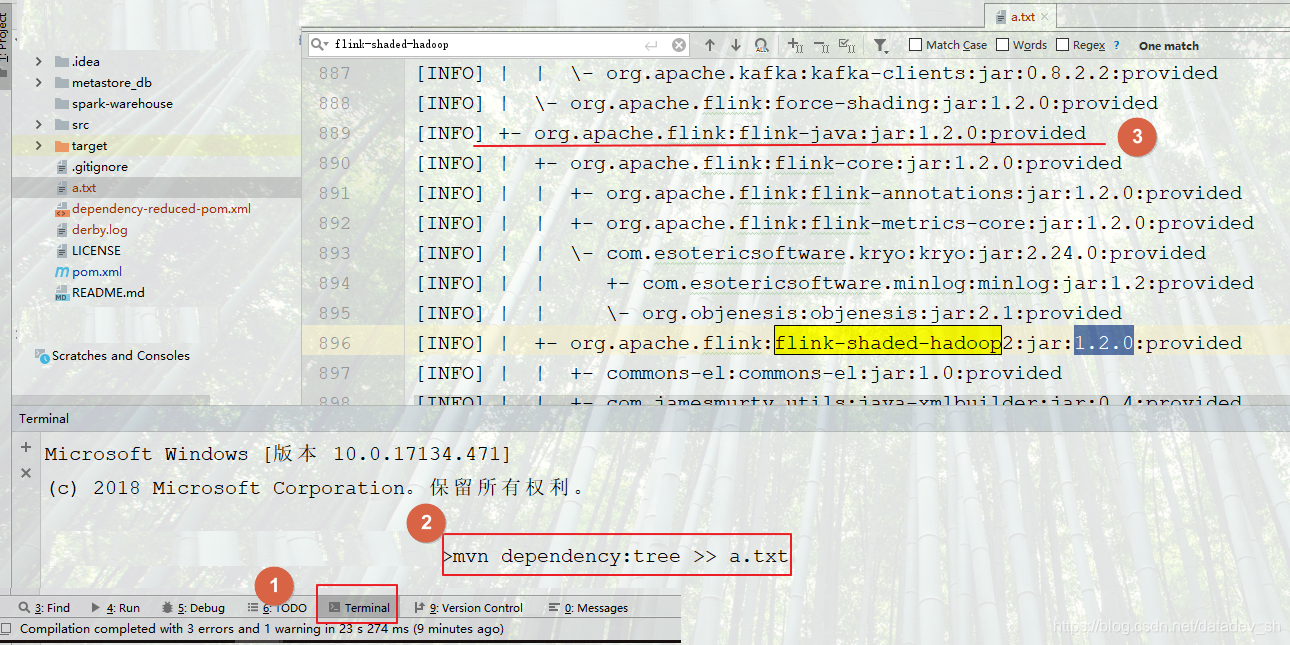The height and width of the screenshot is (645, 1290).
Task: Toggle the Words checkbox
Action: pos(1003,45)
